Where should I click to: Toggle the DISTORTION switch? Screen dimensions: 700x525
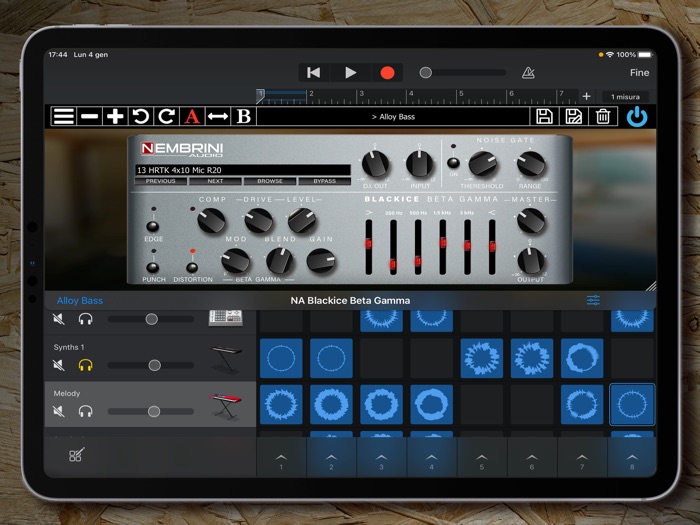(x=192, y=267)
